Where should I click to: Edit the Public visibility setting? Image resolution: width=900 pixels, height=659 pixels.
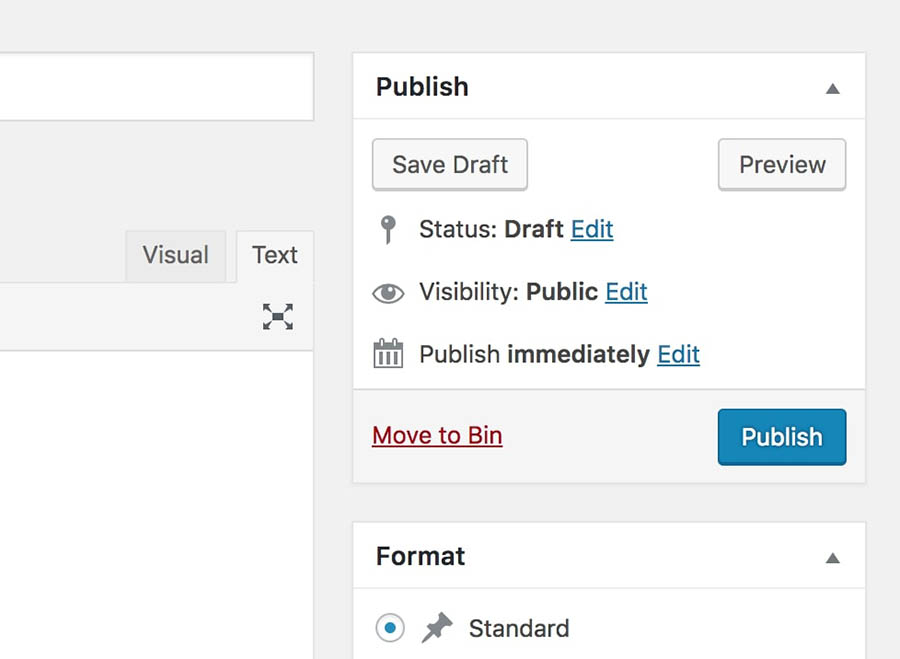[x=626, y=292]
